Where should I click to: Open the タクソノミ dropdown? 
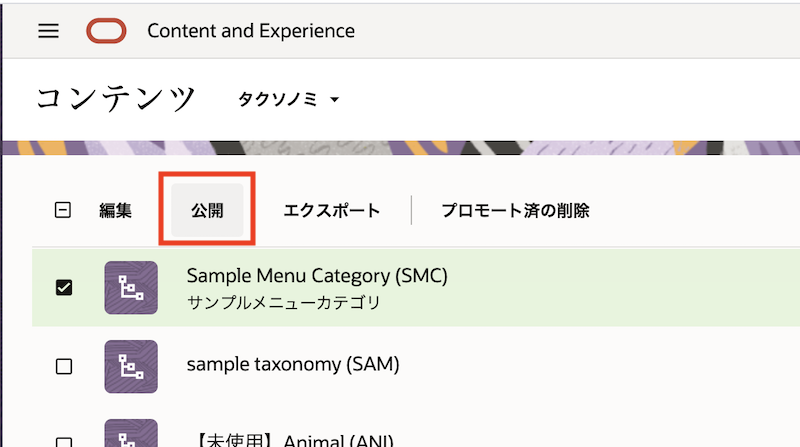[x=289, y=99]
